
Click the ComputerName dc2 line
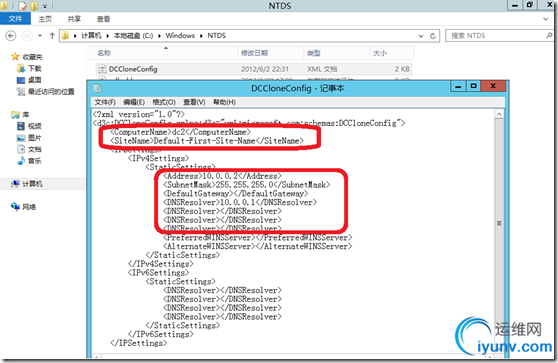click(180, 132)
